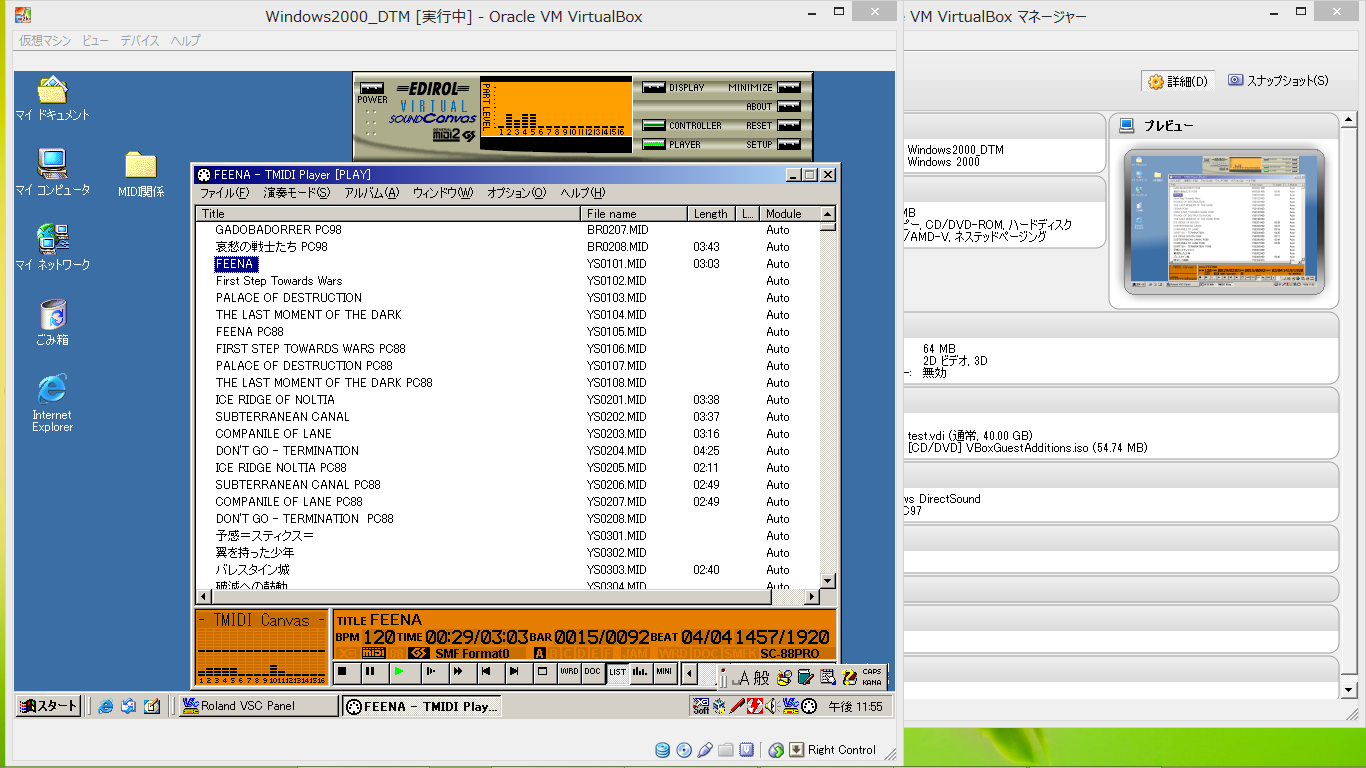Switch to Roland VSC Panel taskbar button
This screenshot has height=768, width=1366.
coord(258,706)
